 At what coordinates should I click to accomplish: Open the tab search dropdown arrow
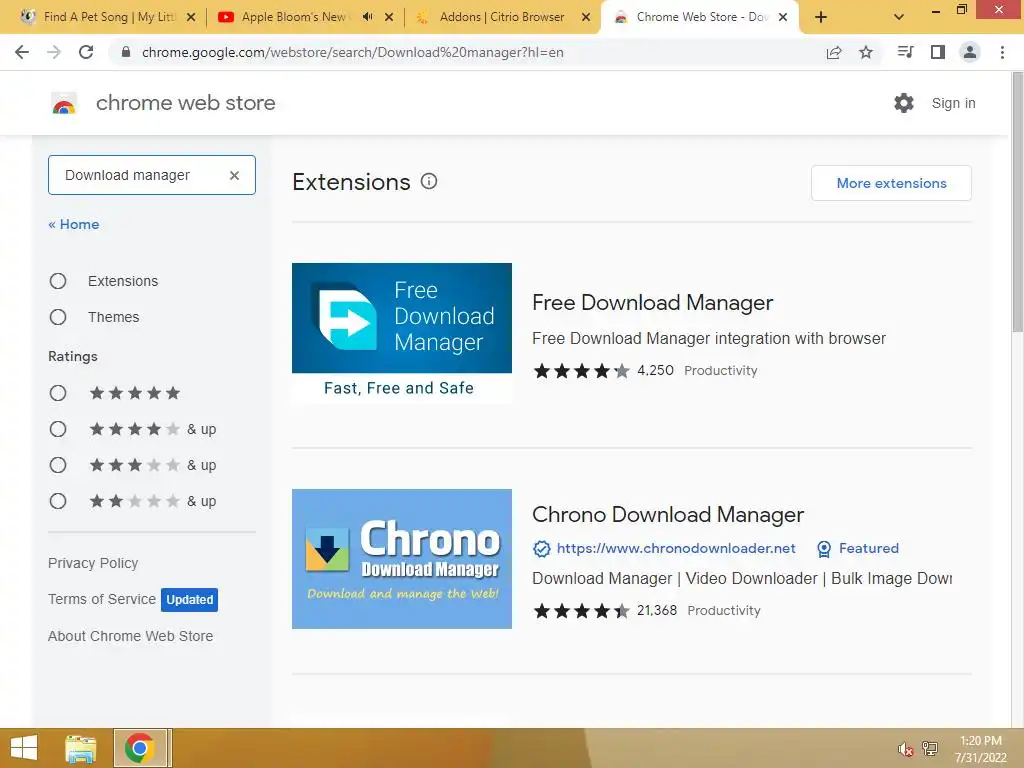coord(899,17)
